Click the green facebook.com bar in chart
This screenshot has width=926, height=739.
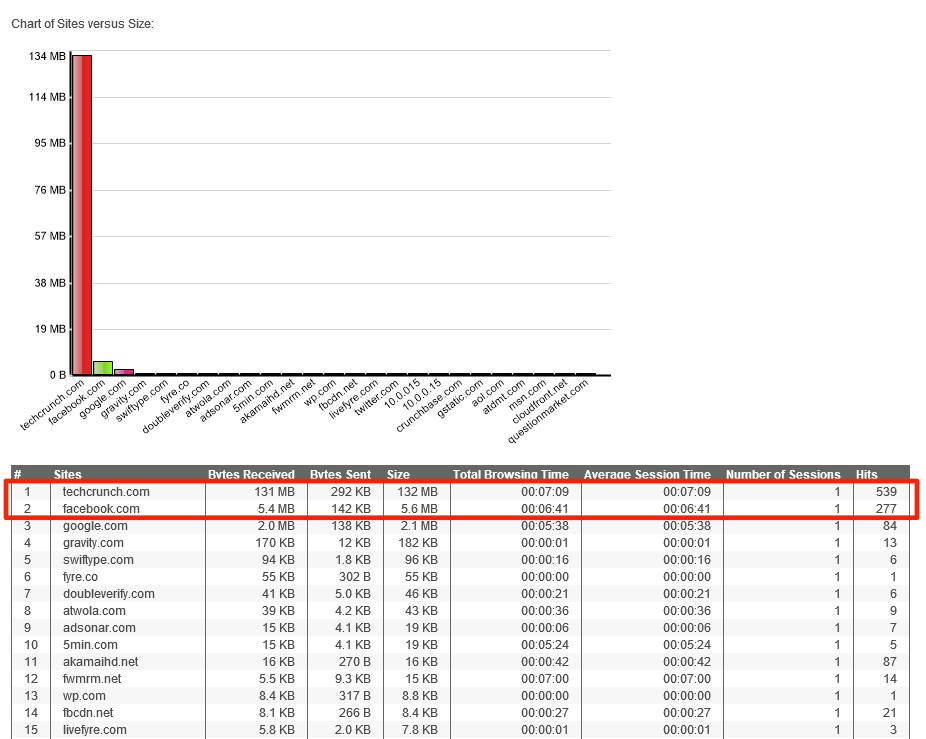[103, 368]
